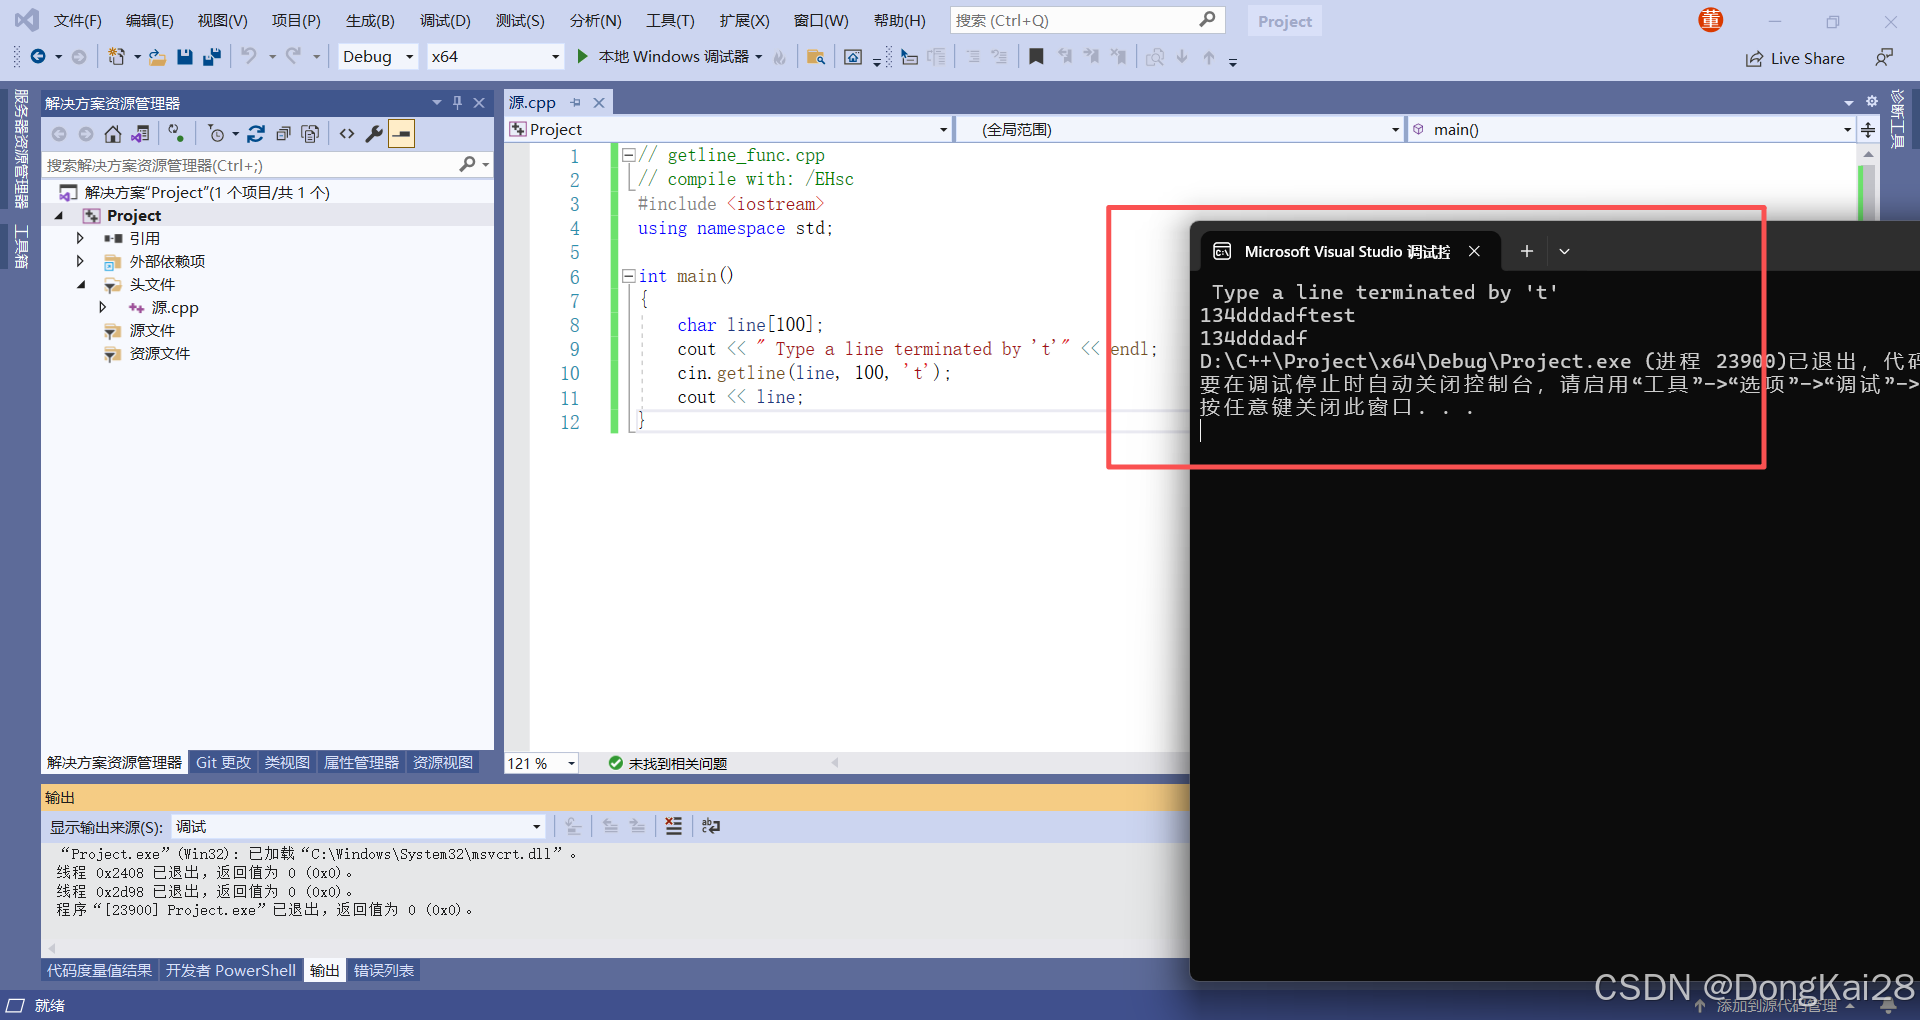Open the 服务器资源管理器 side tab
Screen dimensions: 1920x1020
coord(21,148)
